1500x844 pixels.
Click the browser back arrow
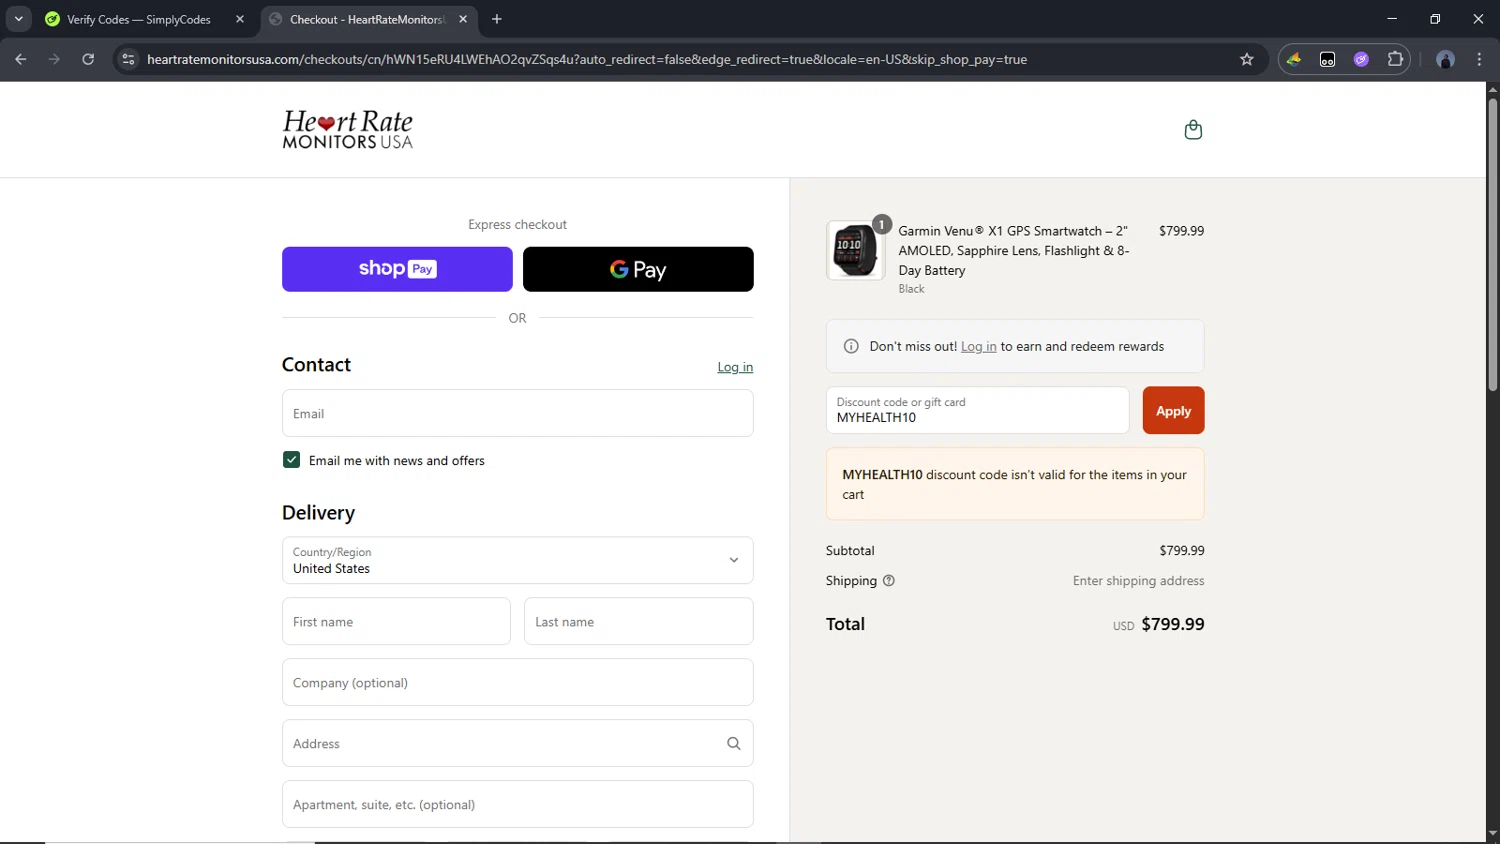[x=21, y=59]
